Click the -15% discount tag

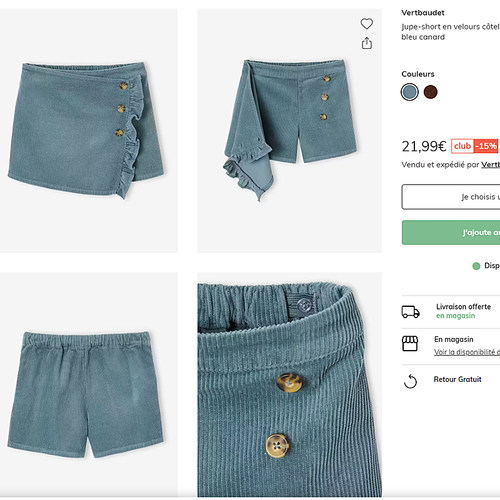point(486,146)
